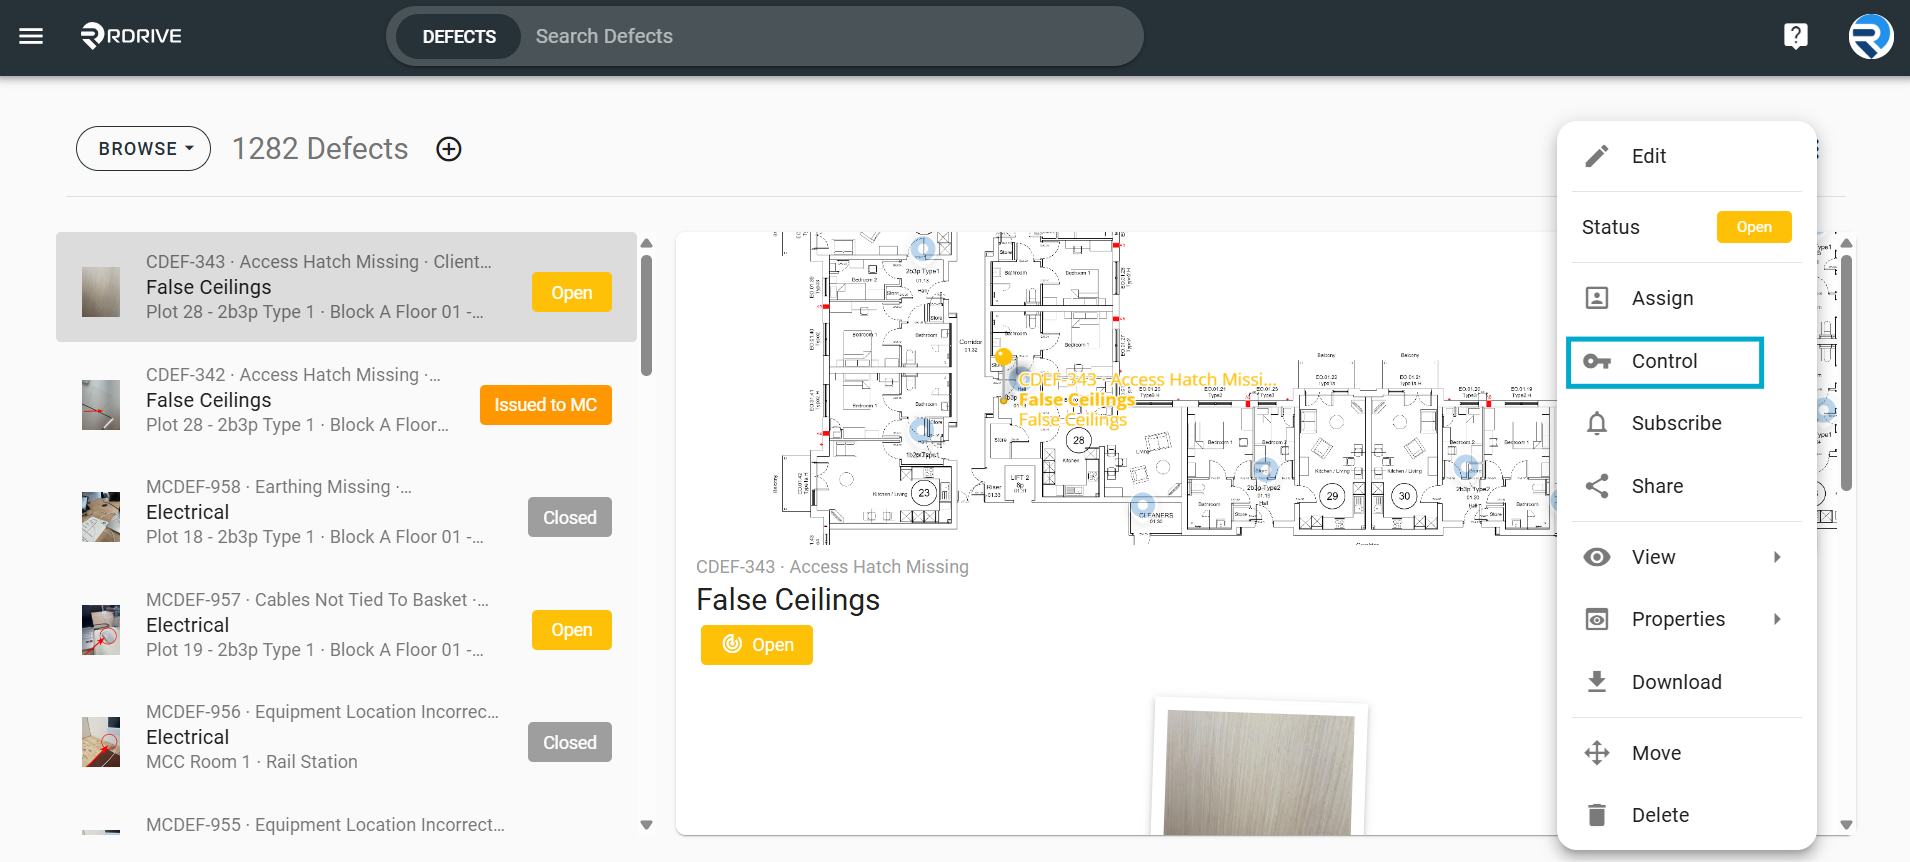Image resolution: width=1910 pixels, height=862 pixels.
Task: Click the Search Defects input field
Action: (830, 37)
